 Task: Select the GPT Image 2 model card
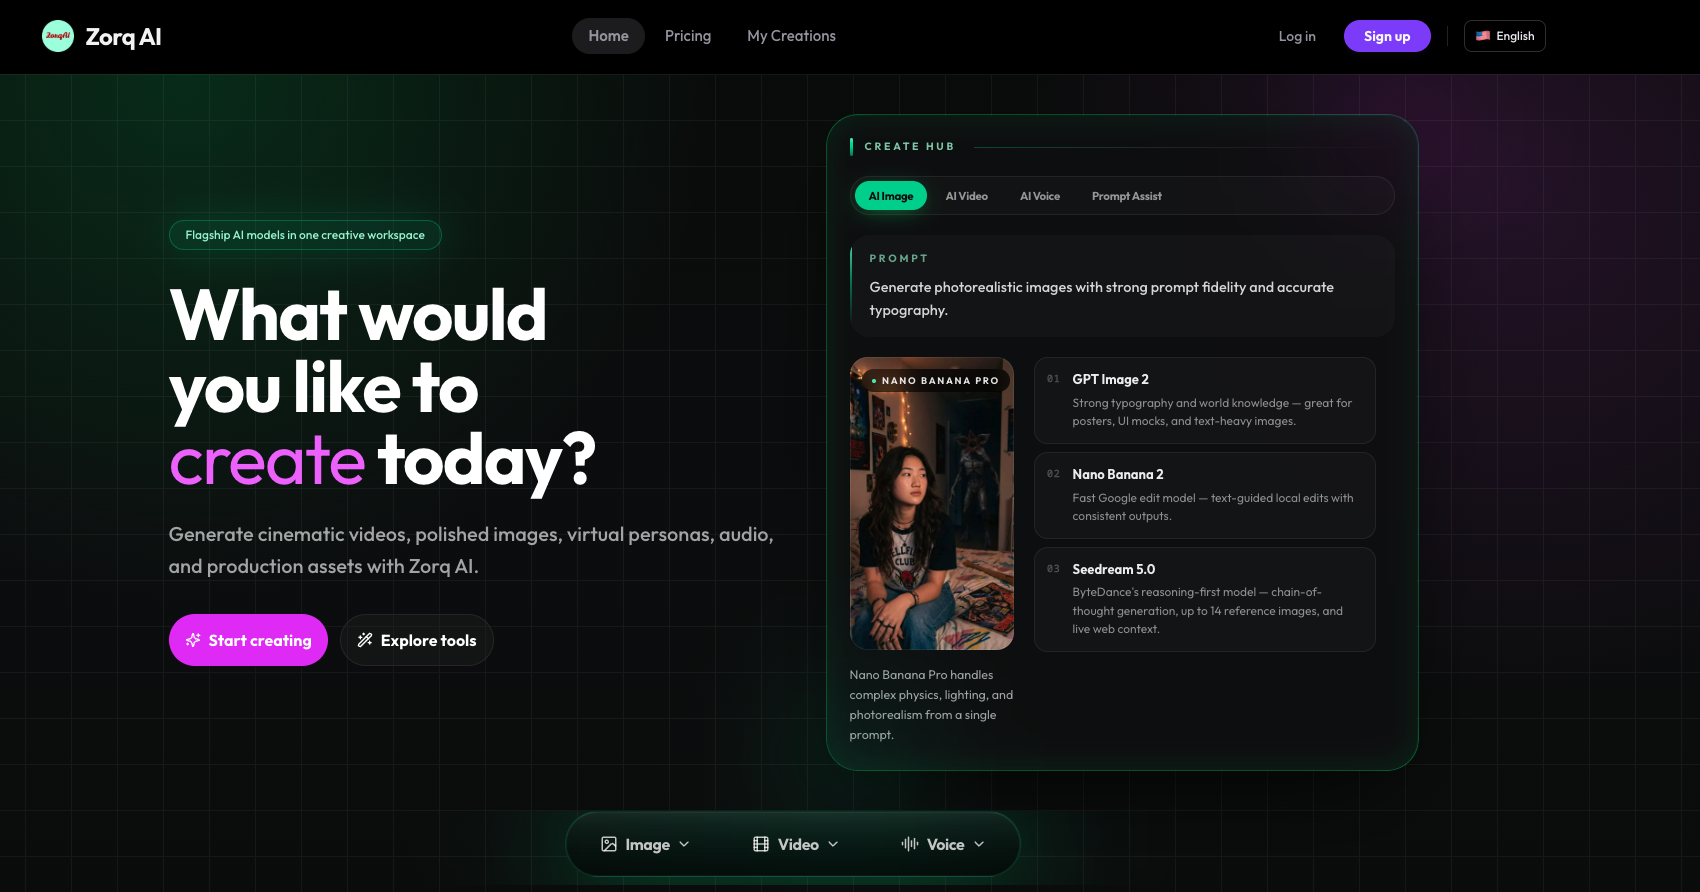point(1204,400)
